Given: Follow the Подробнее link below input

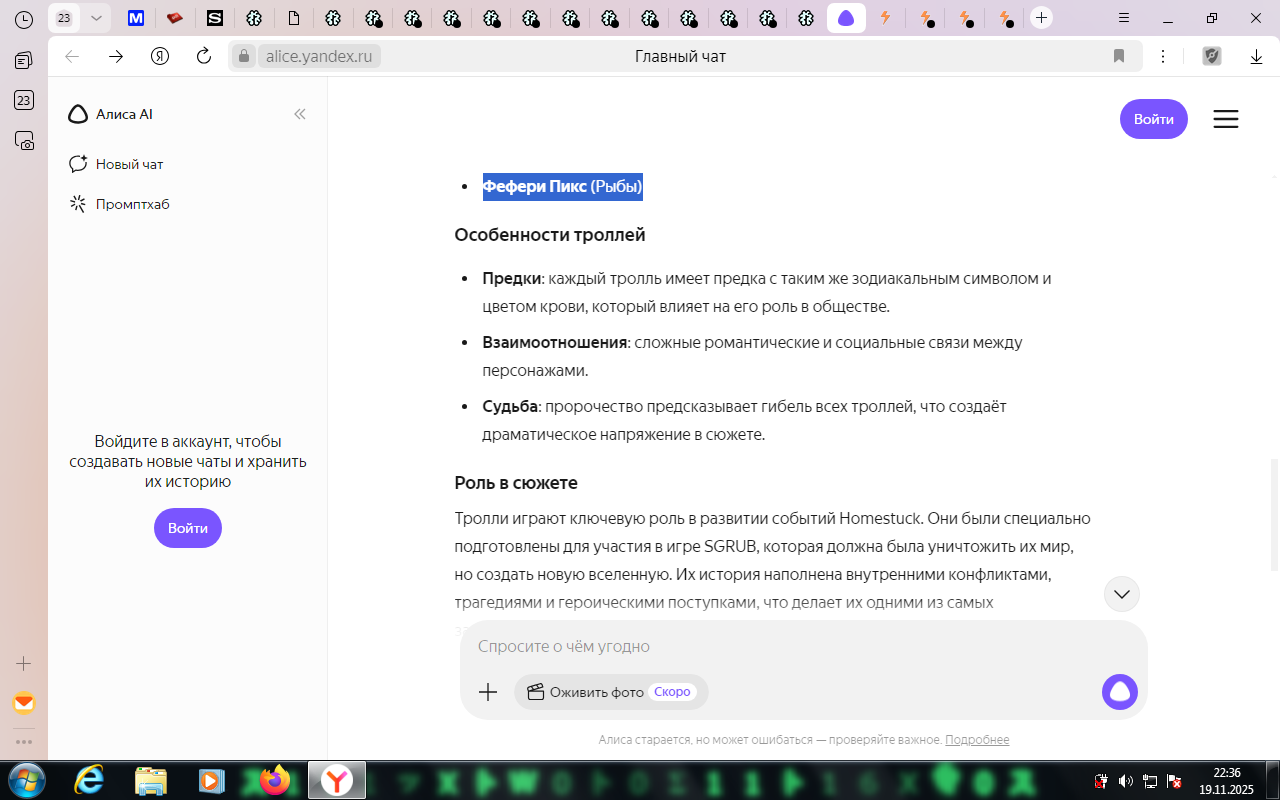Looking at the screenshot, I should (x=976, y=740).
